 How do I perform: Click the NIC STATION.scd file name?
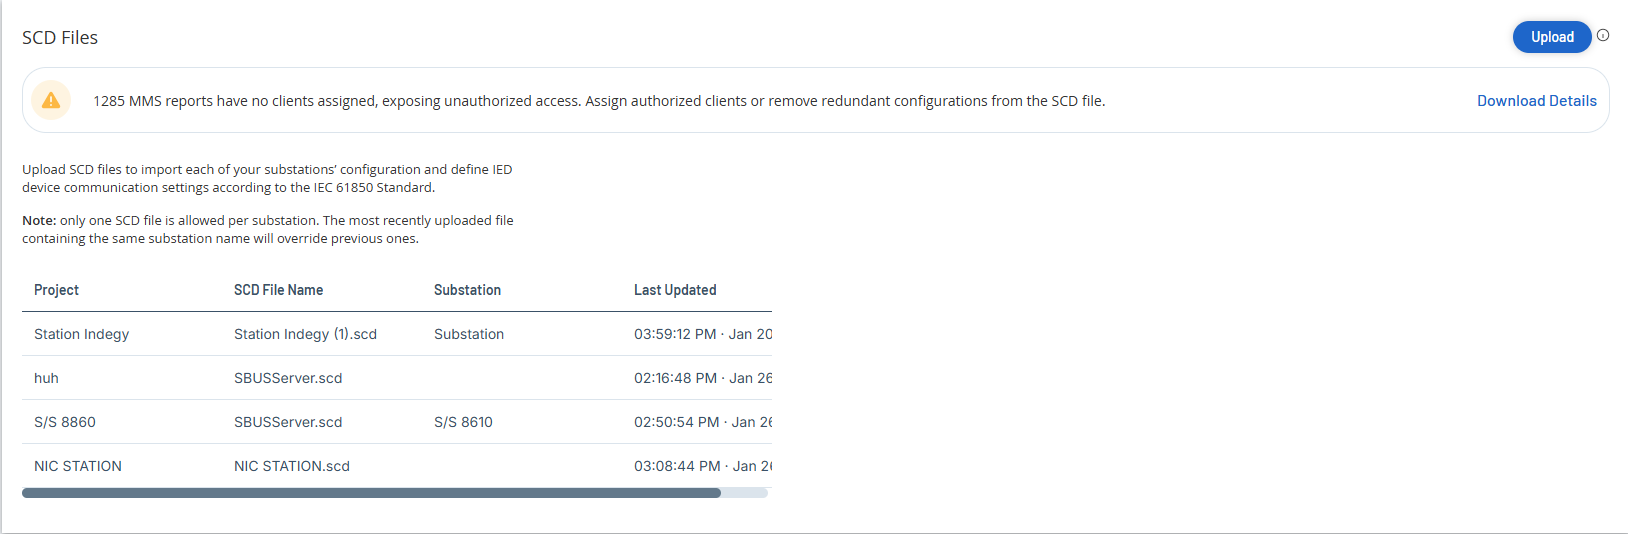292,466
